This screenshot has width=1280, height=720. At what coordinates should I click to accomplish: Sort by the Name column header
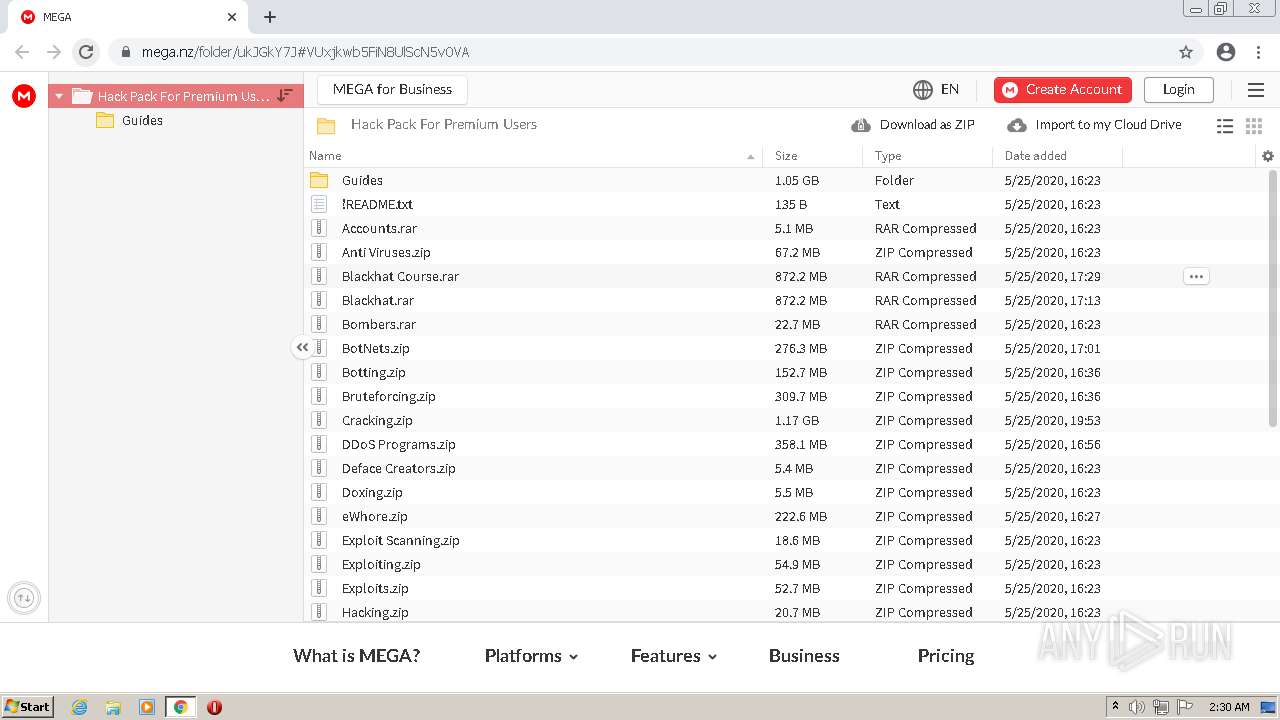pyautogui.click(x=325, y=156)
